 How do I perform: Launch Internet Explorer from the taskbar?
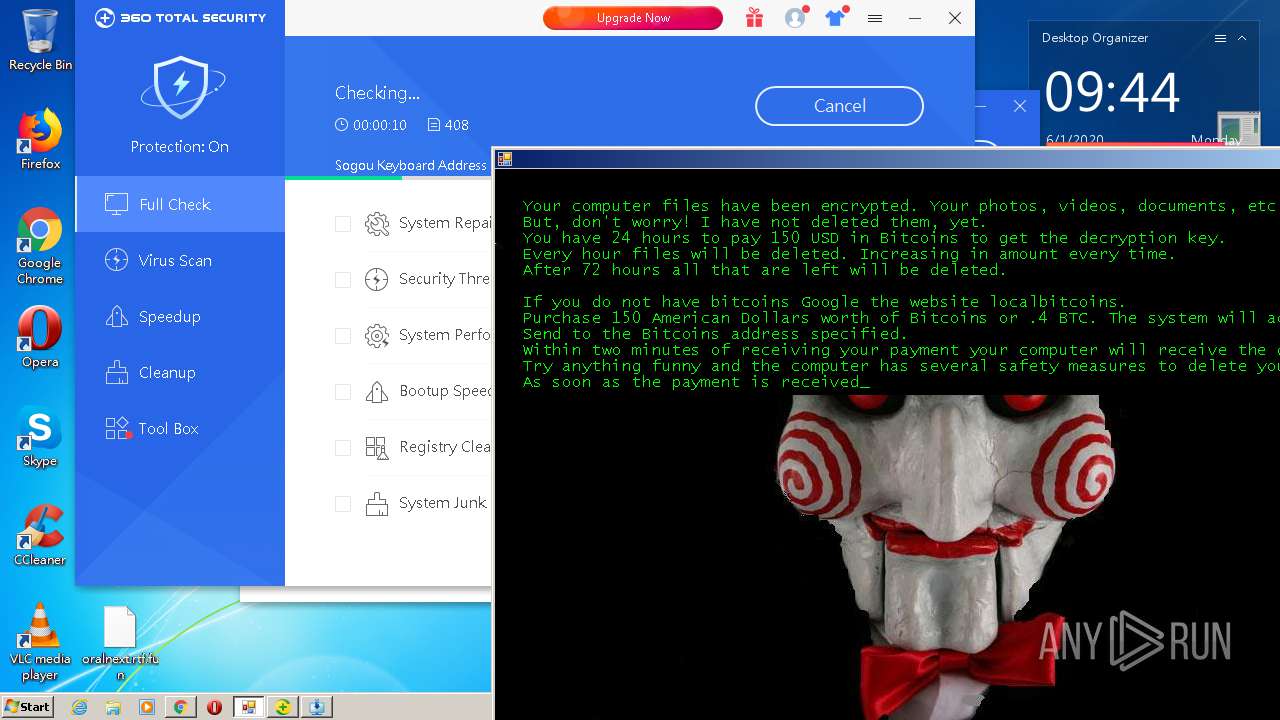80,707
